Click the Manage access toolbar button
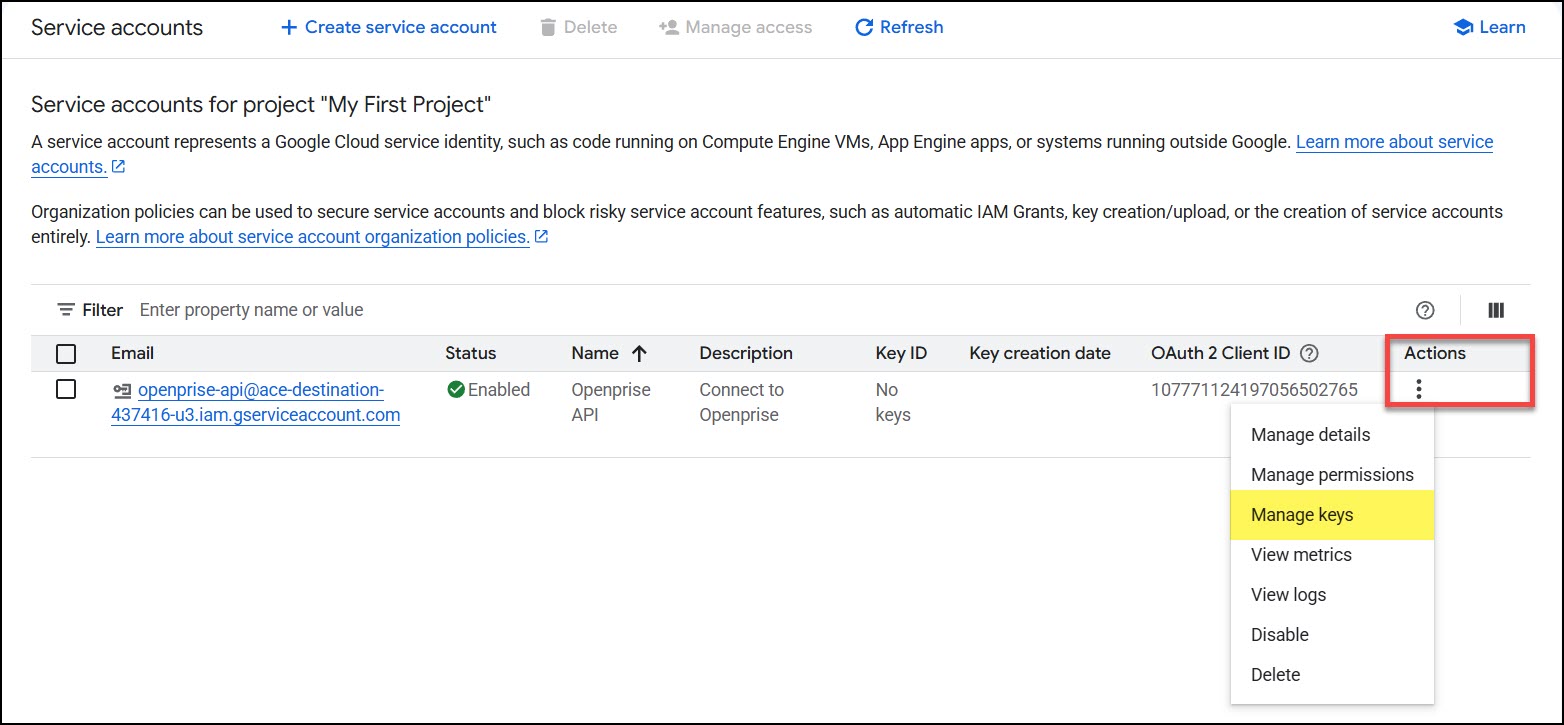The image size is (1564, 725). [x=735, y=27]
